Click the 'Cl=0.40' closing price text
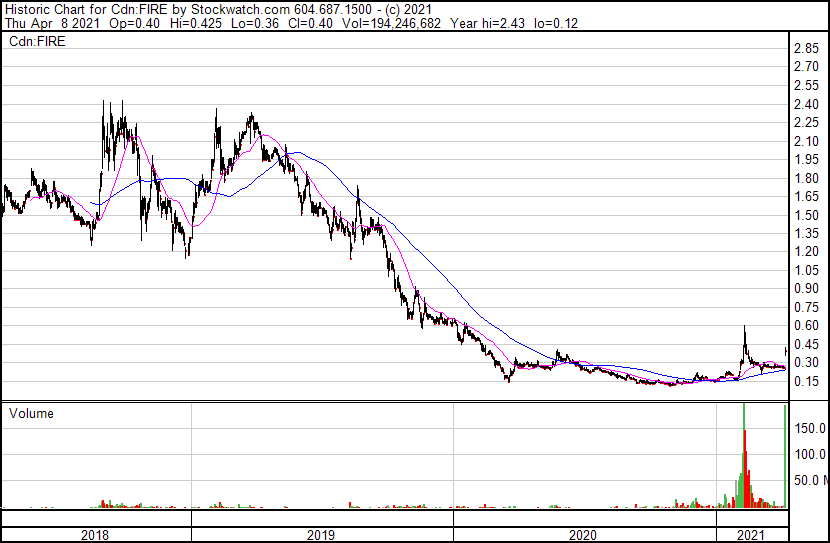The height and width of the screenshot is (543, 830). click(x=310, y=23)
